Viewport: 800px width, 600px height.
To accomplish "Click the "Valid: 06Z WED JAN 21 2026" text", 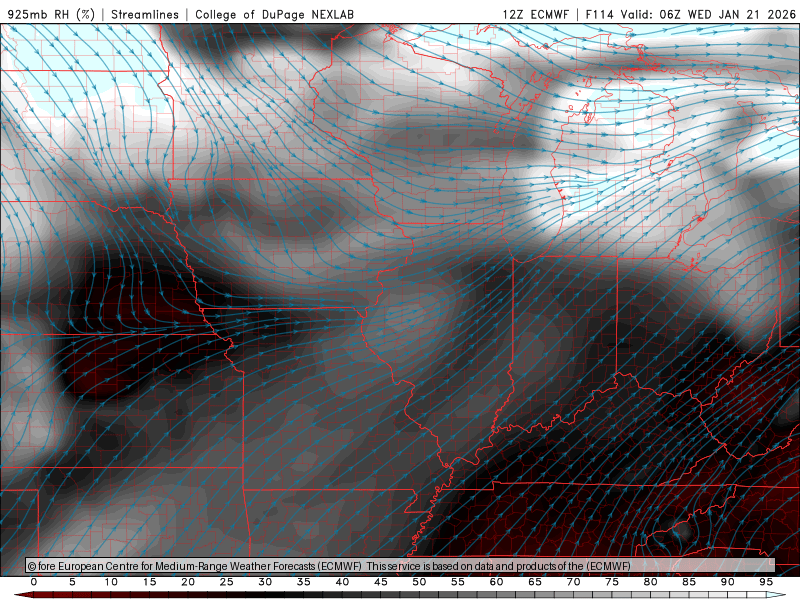I will click(708, 14).
